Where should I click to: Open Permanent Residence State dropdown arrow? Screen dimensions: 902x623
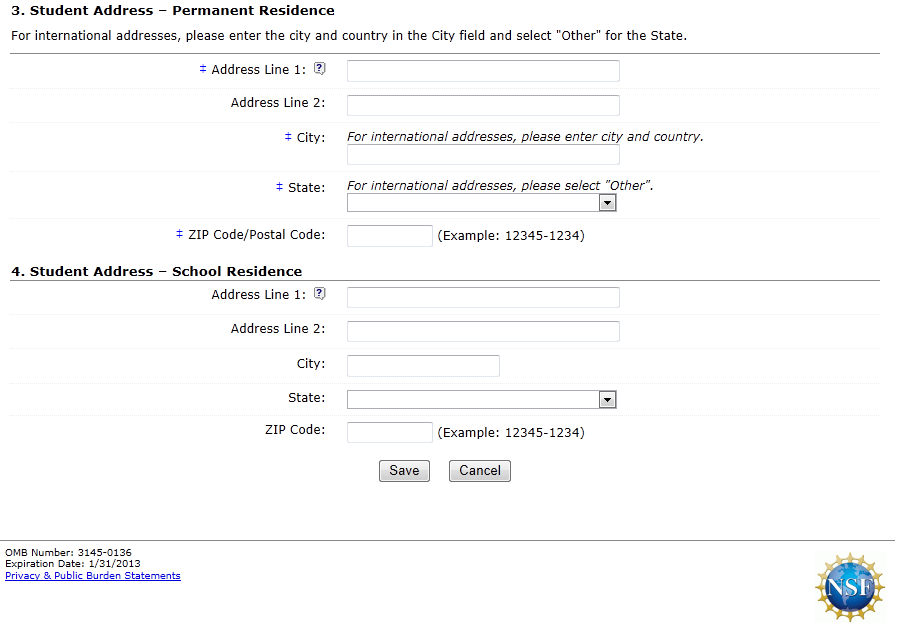coord(607,203)
